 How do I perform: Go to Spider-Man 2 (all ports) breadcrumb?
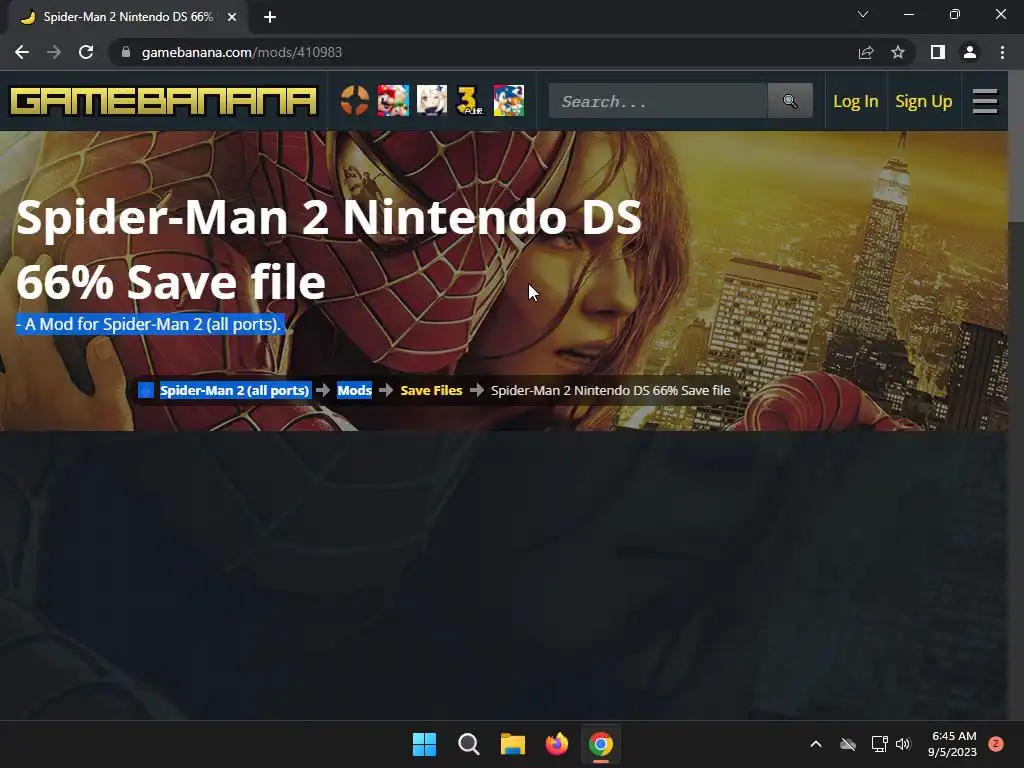(234, 391)
